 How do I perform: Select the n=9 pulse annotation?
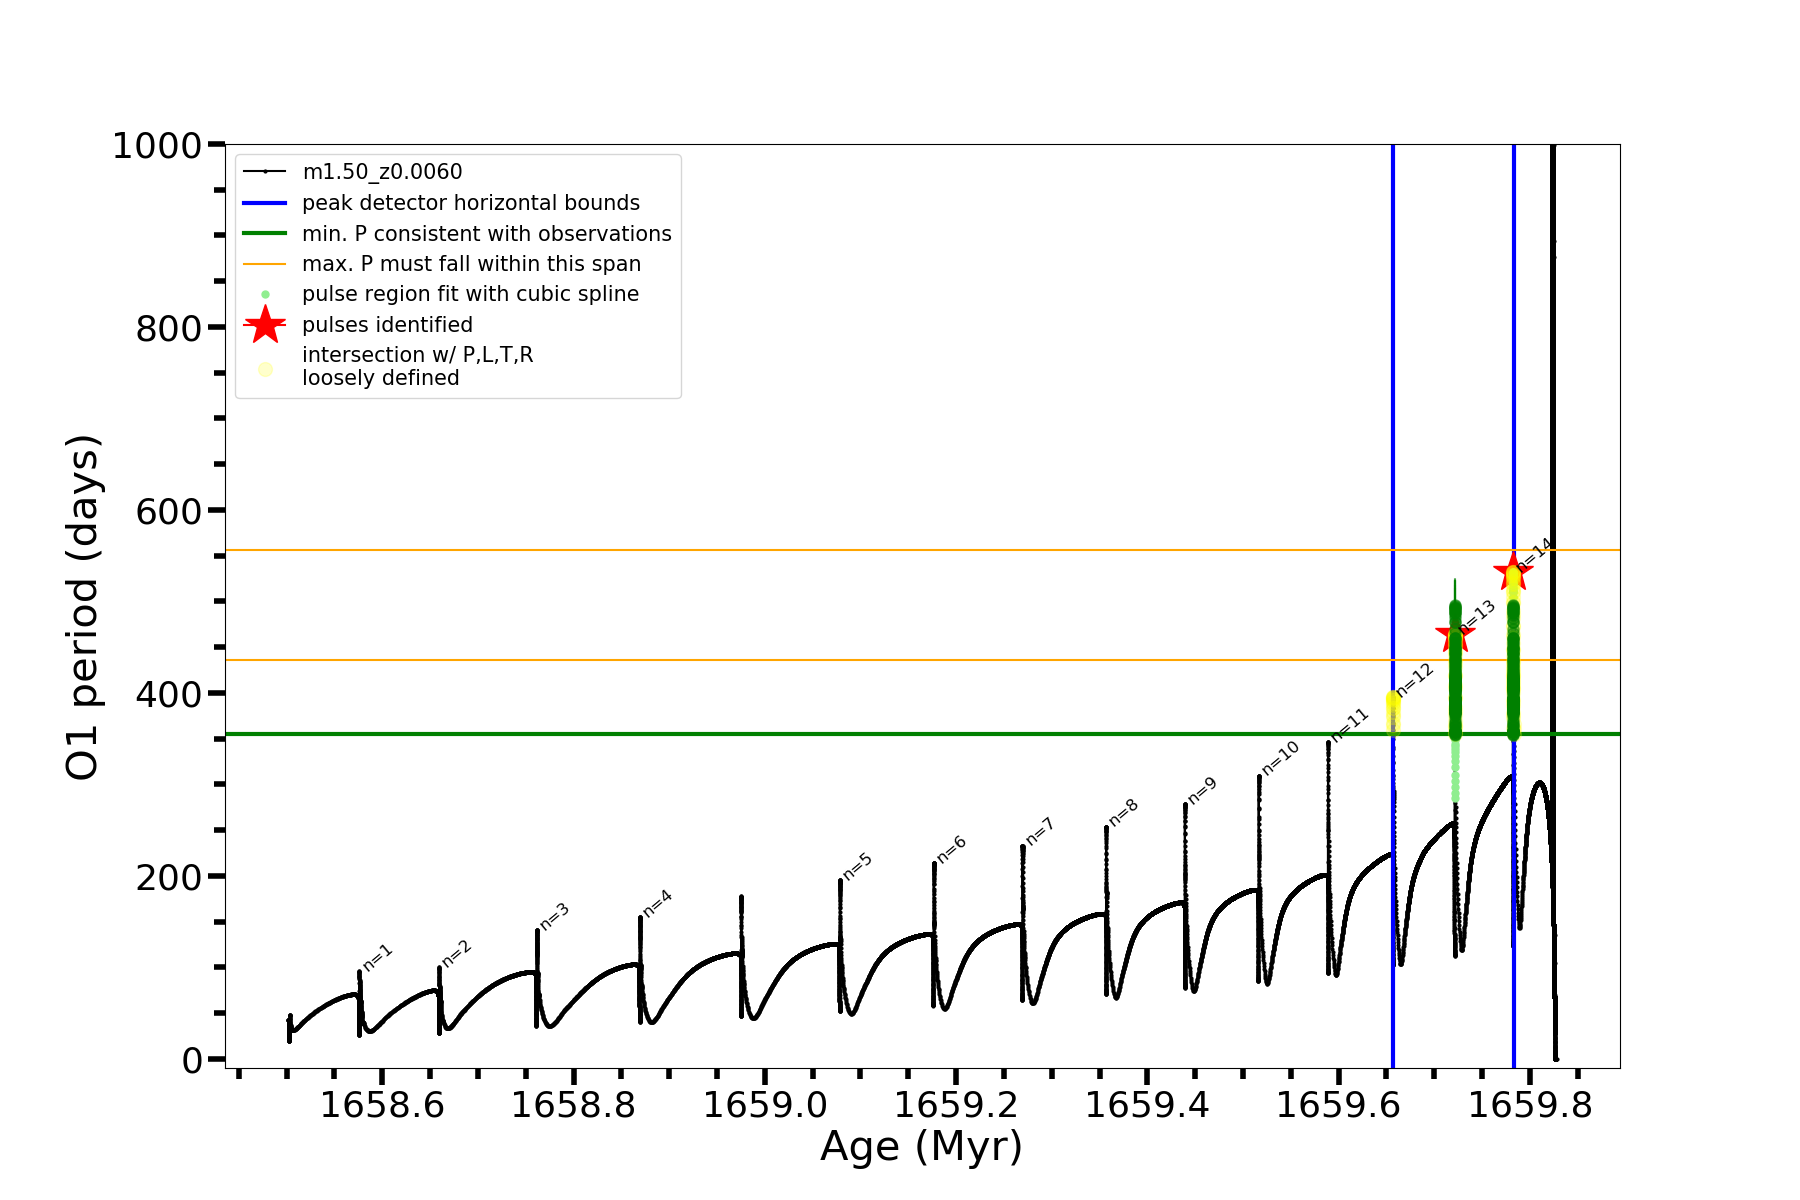pyautogui.click(x=1202, y=790)
